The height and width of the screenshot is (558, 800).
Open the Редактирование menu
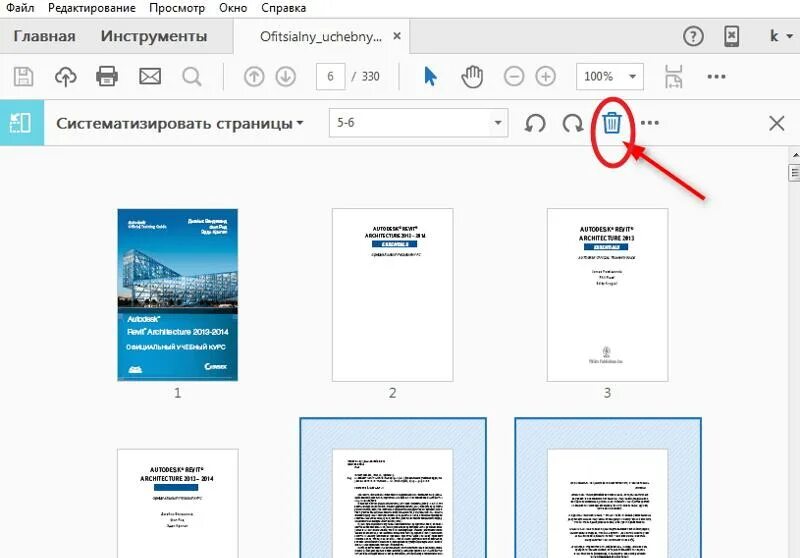coord(92,8)
